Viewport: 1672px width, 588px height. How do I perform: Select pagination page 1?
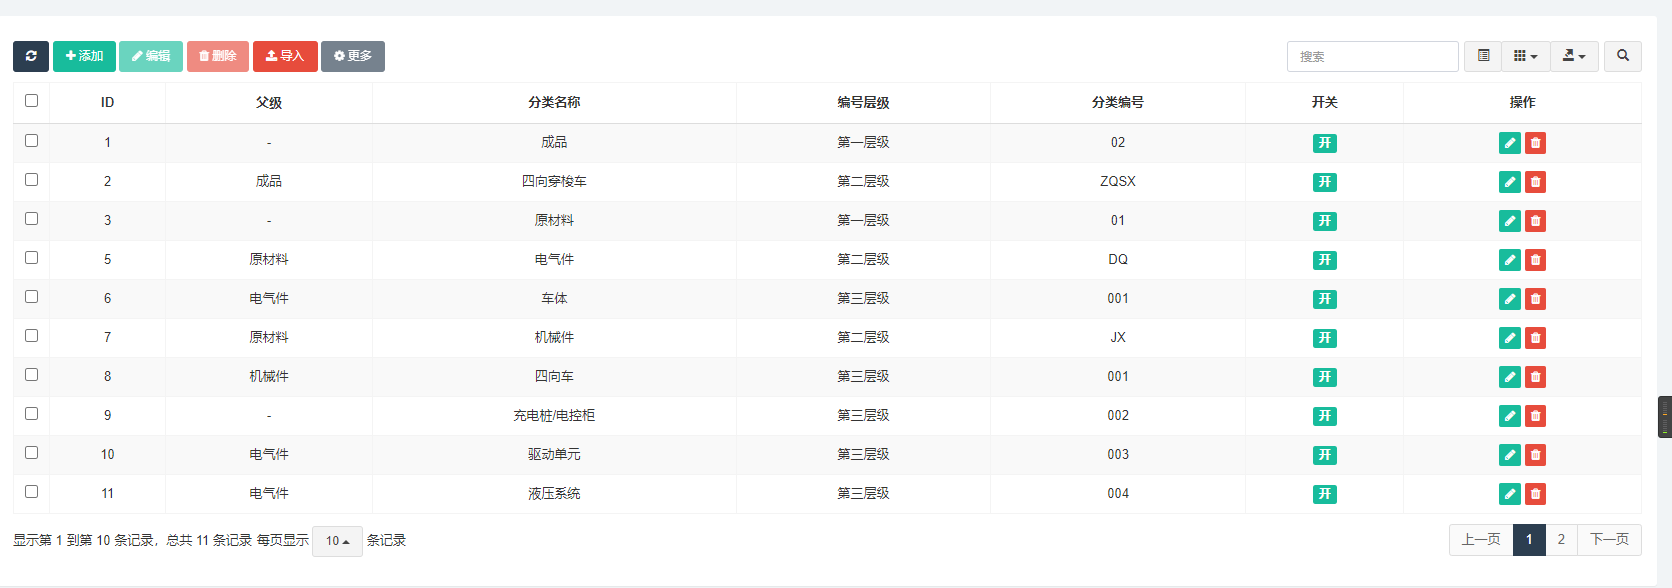(x=1529, y=540)
